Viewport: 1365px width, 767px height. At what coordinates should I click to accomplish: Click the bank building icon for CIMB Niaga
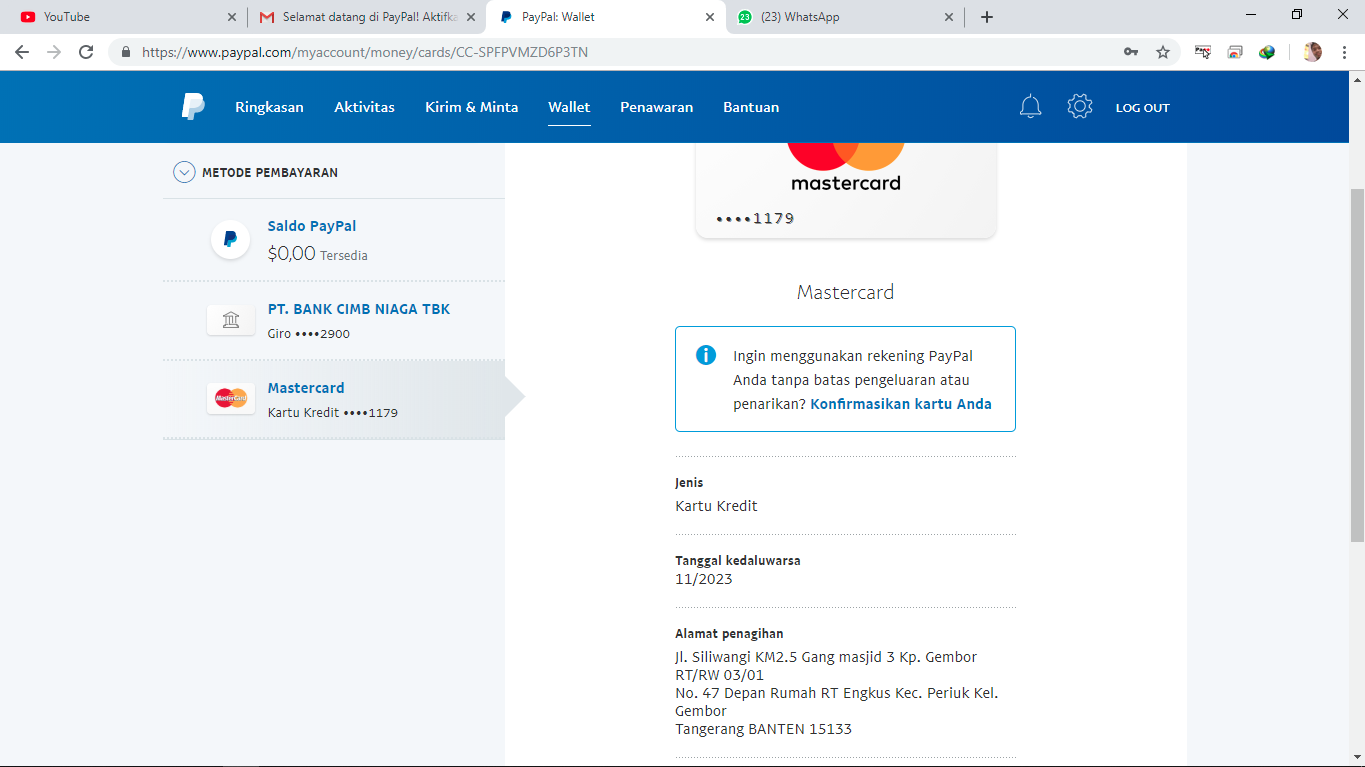[231, 320]
